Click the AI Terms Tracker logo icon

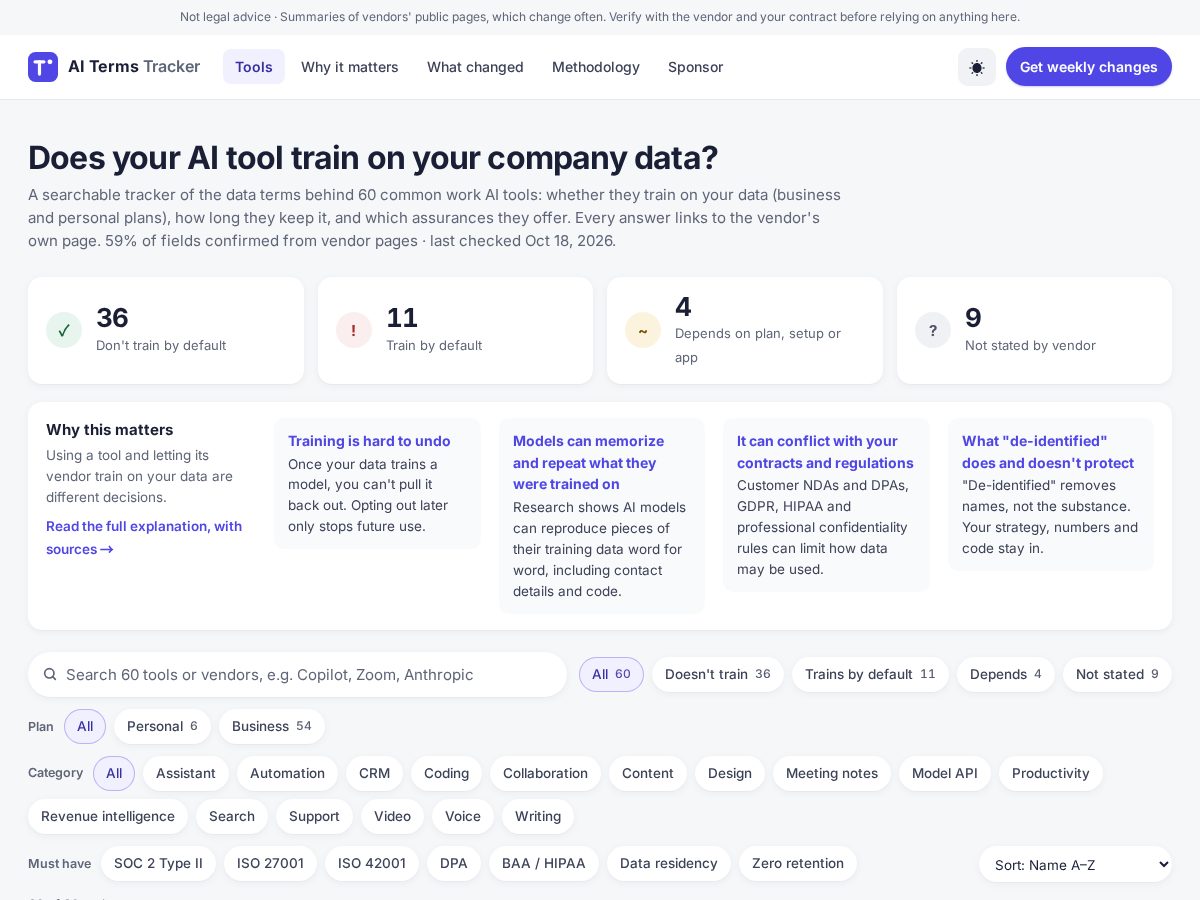[x=43, y=67]
